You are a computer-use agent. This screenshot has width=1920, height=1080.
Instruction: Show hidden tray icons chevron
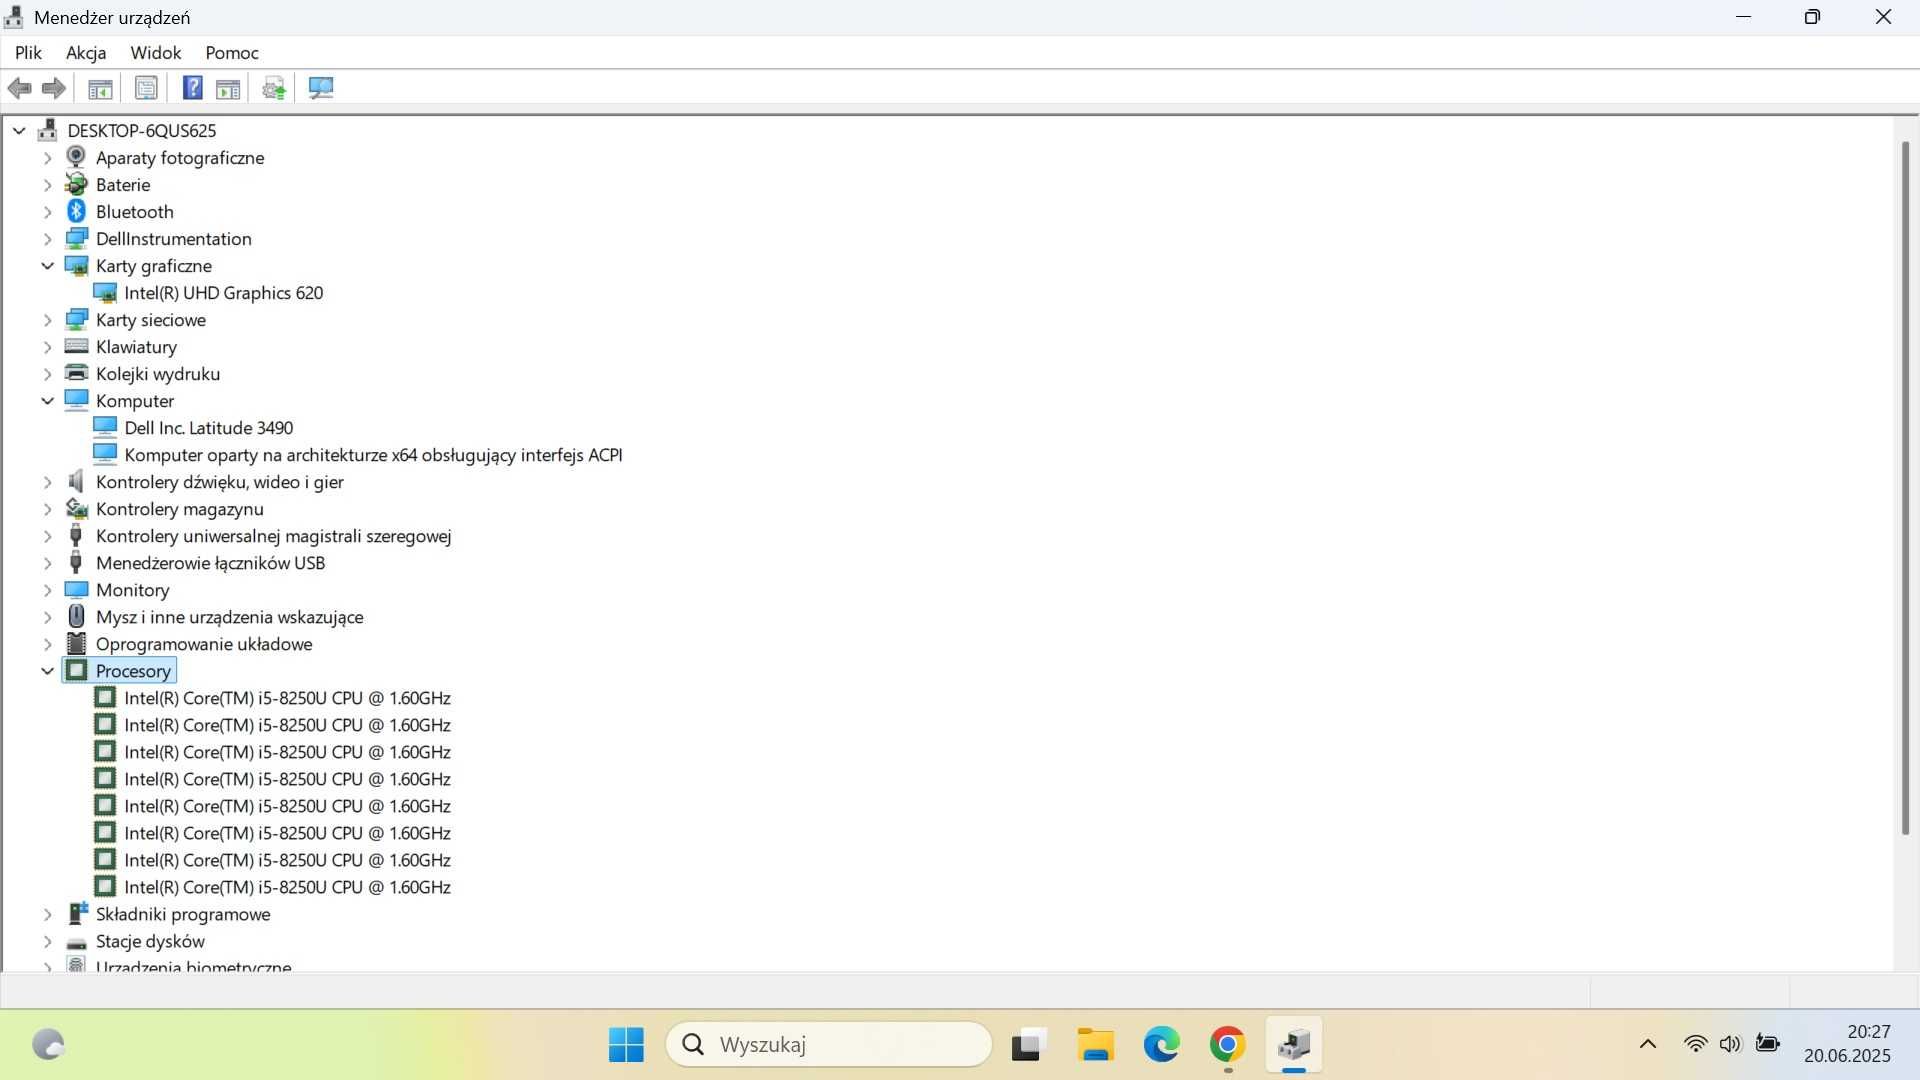pyautogui.click(x=1648, y=1044)
